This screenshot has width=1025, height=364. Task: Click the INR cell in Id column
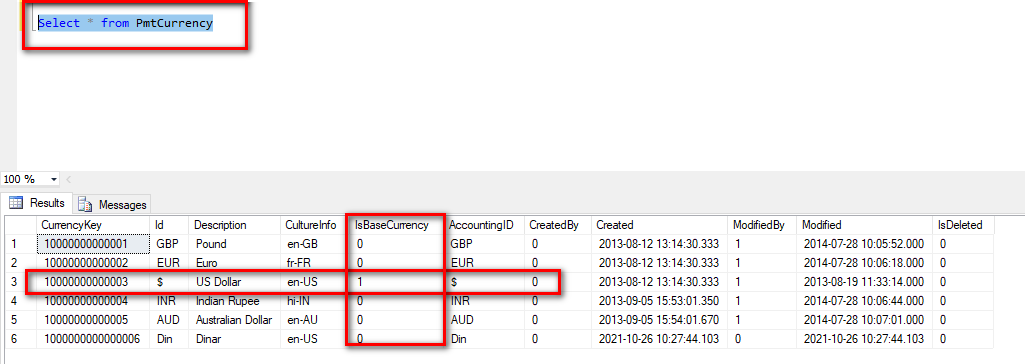point(169,301)
